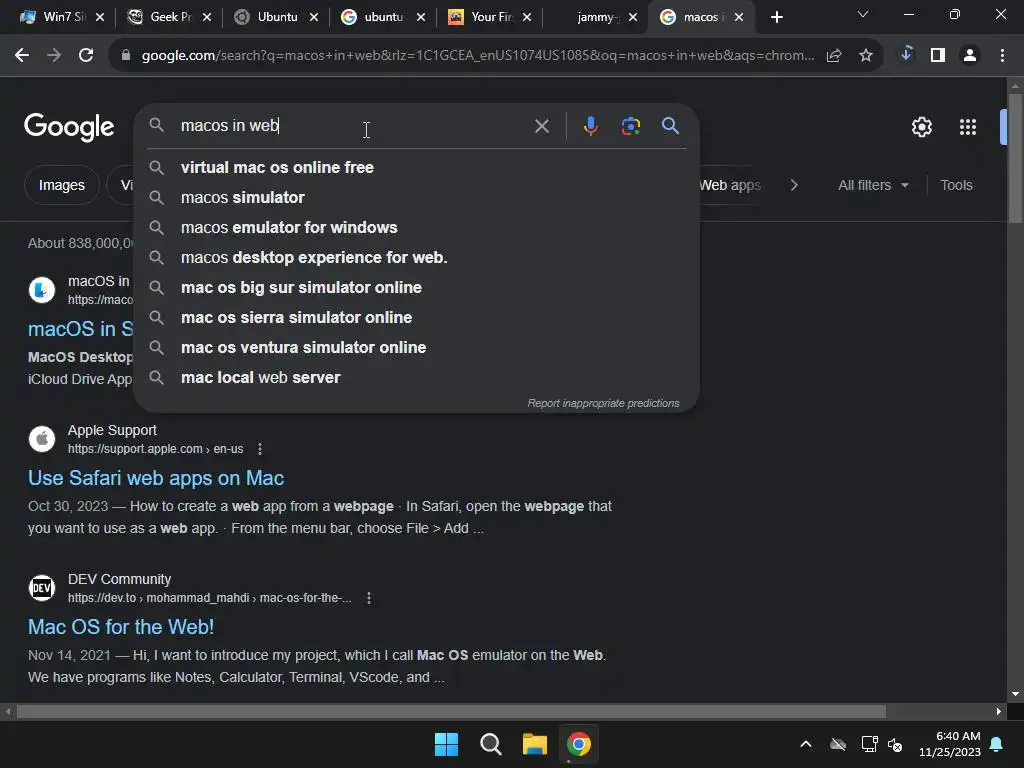Click the display tray icon
This screenshot has height=768, width=1024.
pos(869,744)
